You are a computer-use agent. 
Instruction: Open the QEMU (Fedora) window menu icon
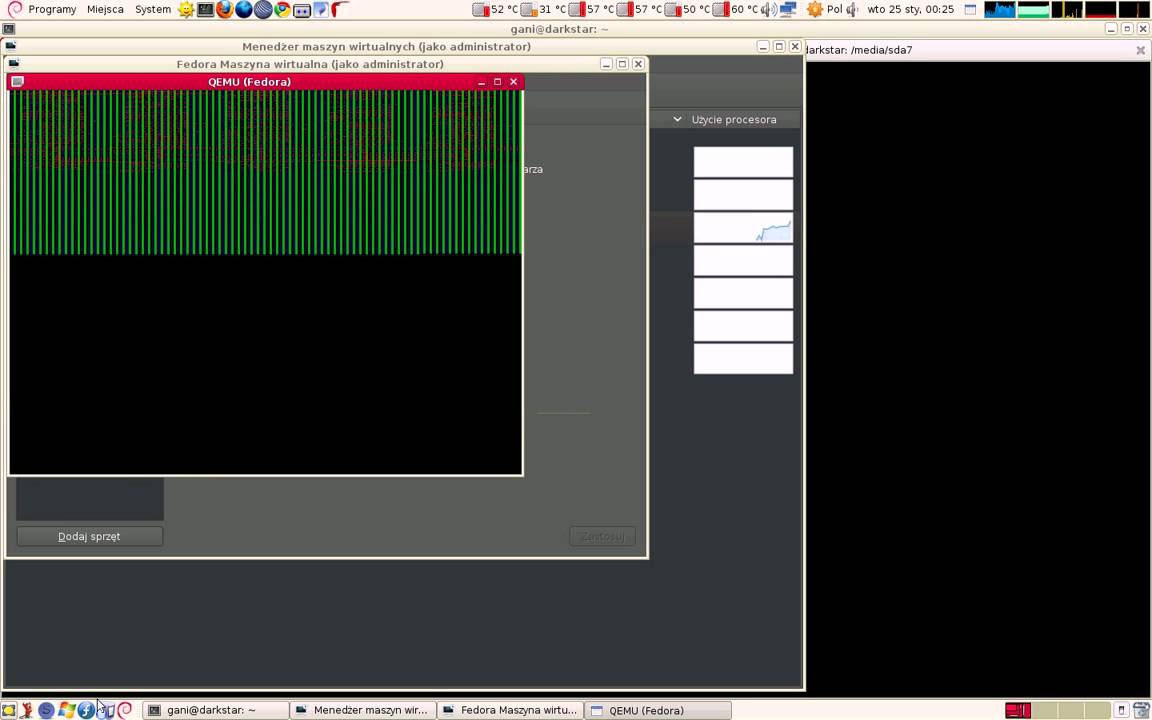[x=18, y=82]
